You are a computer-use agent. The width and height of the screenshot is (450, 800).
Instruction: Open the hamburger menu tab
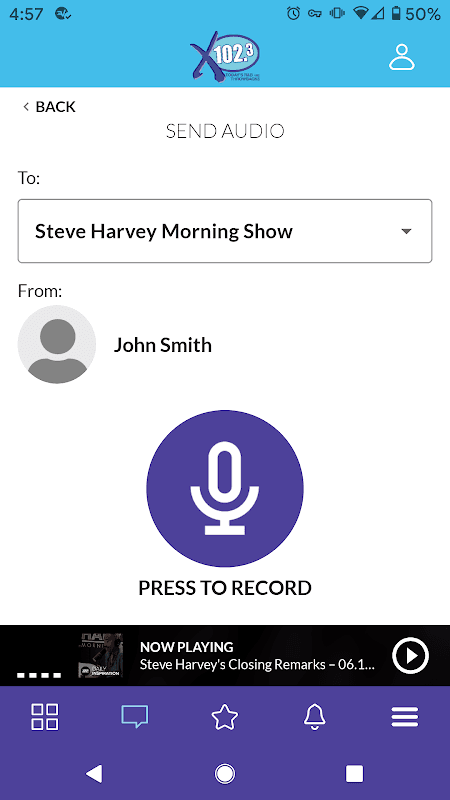click(x=405, y=716)
